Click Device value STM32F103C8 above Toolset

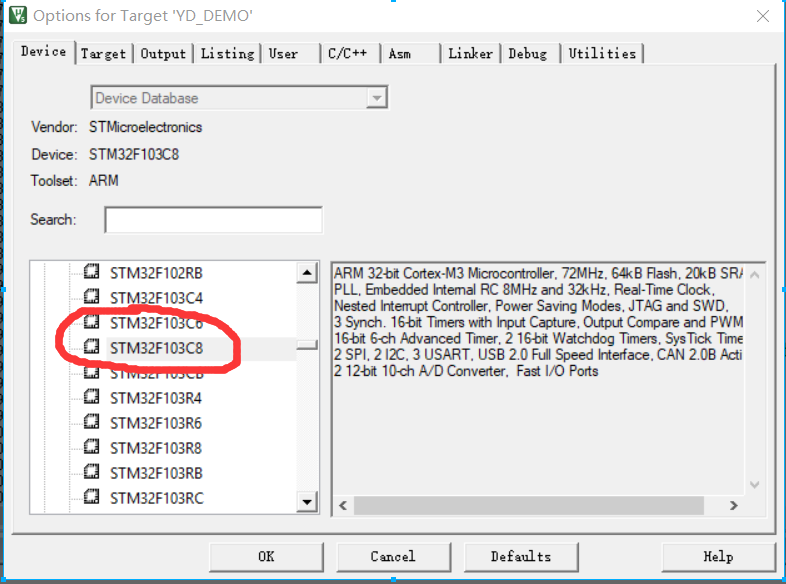pyautogui.click(x=134, y=154)
